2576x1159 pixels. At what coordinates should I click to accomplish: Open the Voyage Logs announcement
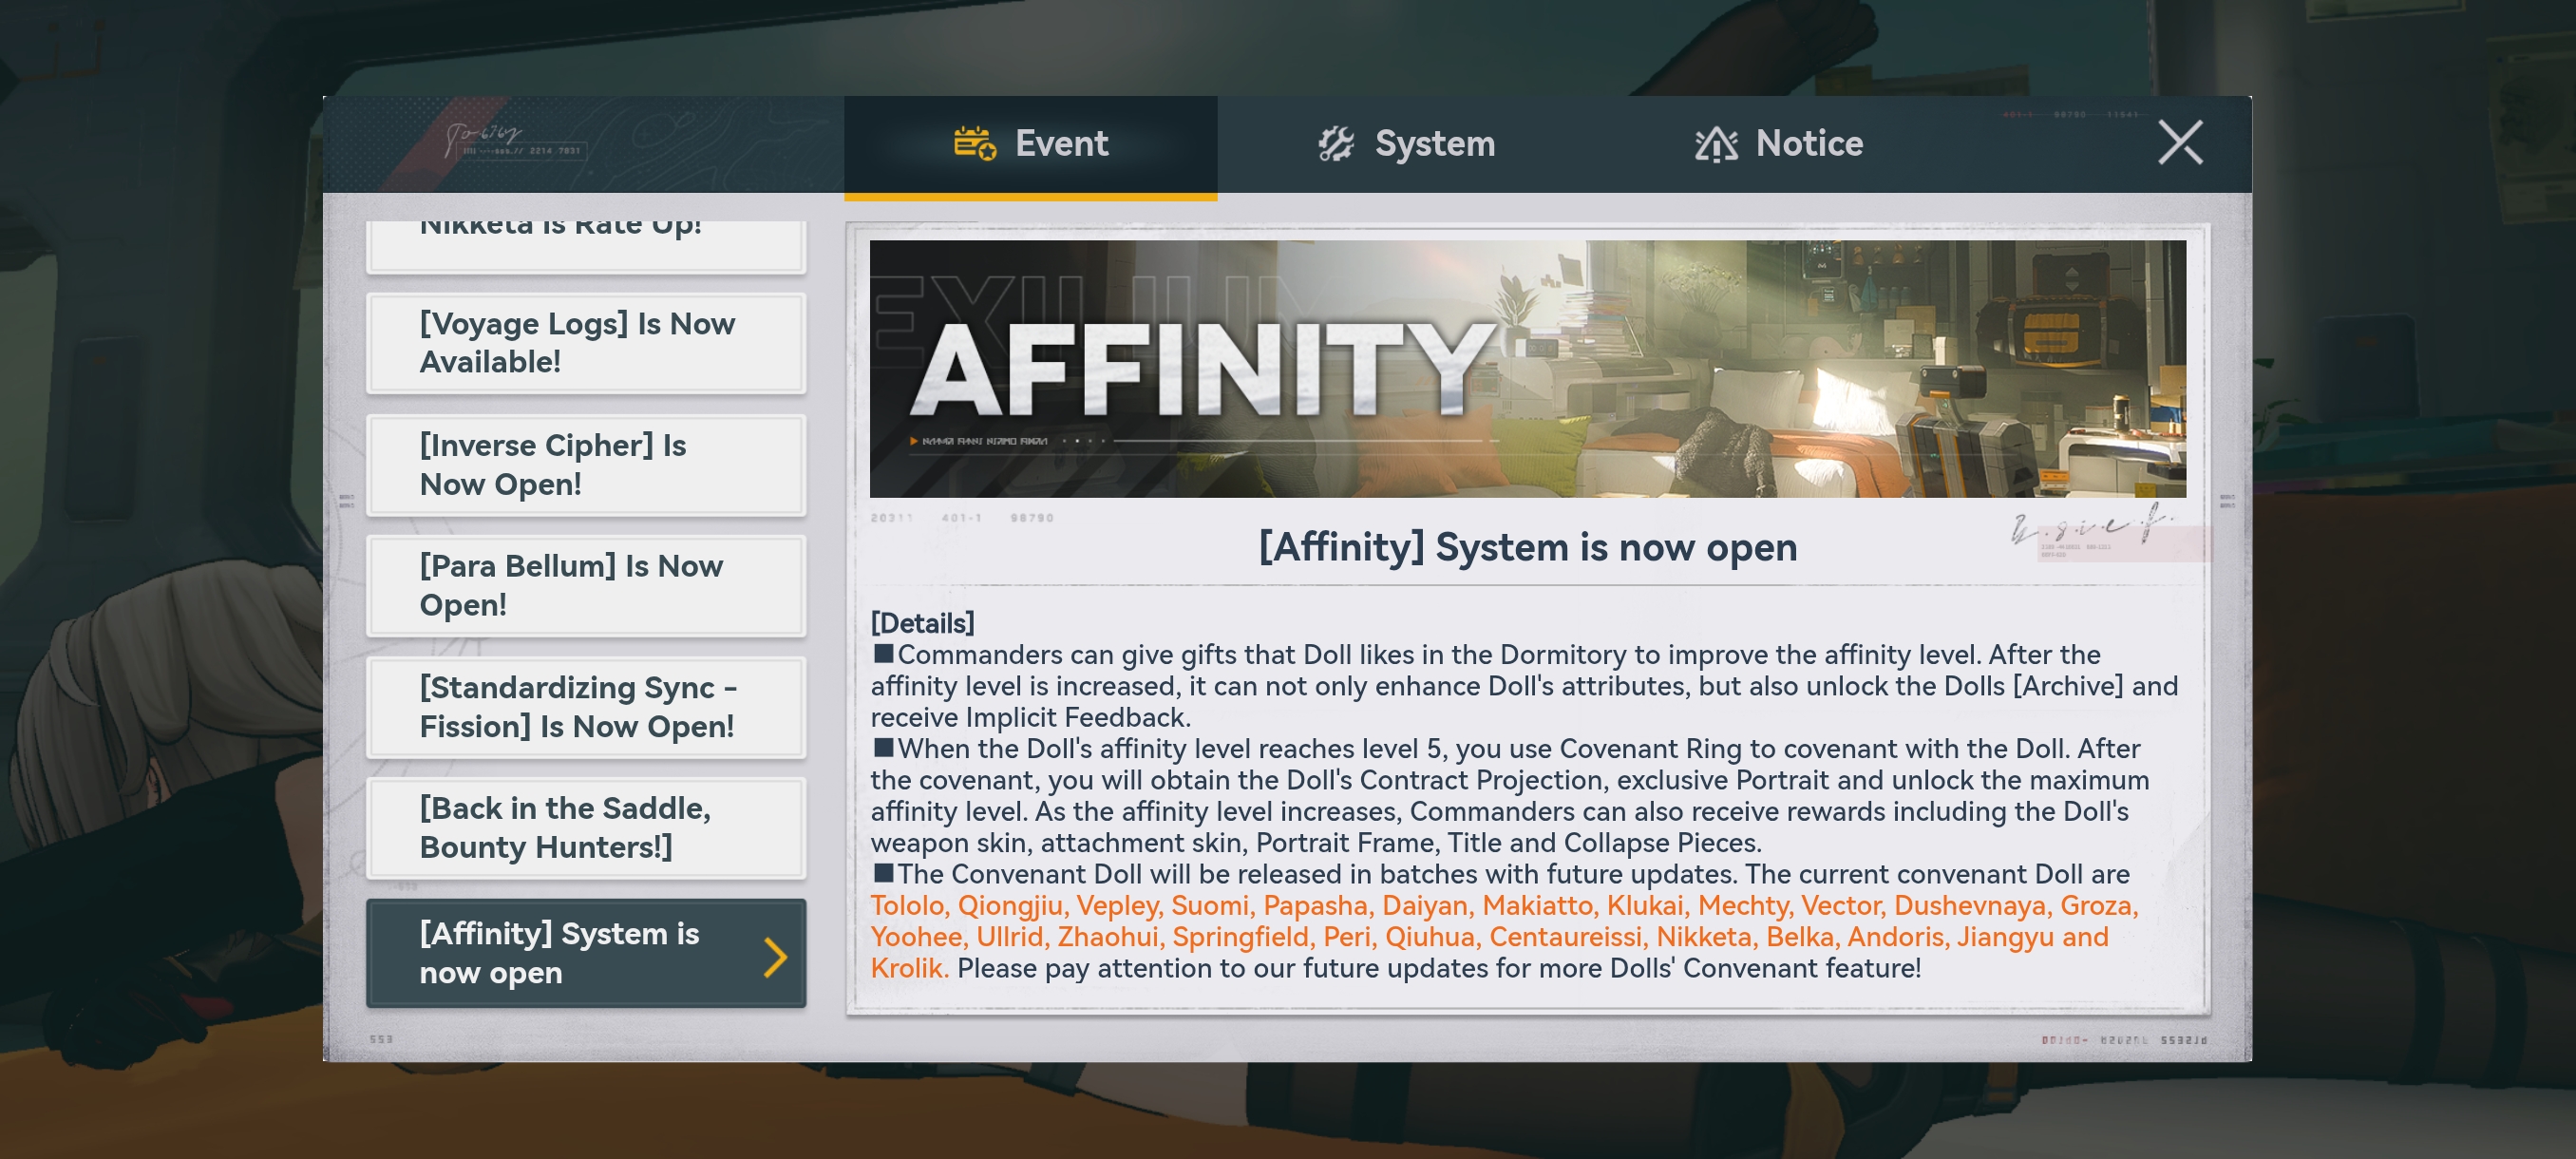point(586,342)
